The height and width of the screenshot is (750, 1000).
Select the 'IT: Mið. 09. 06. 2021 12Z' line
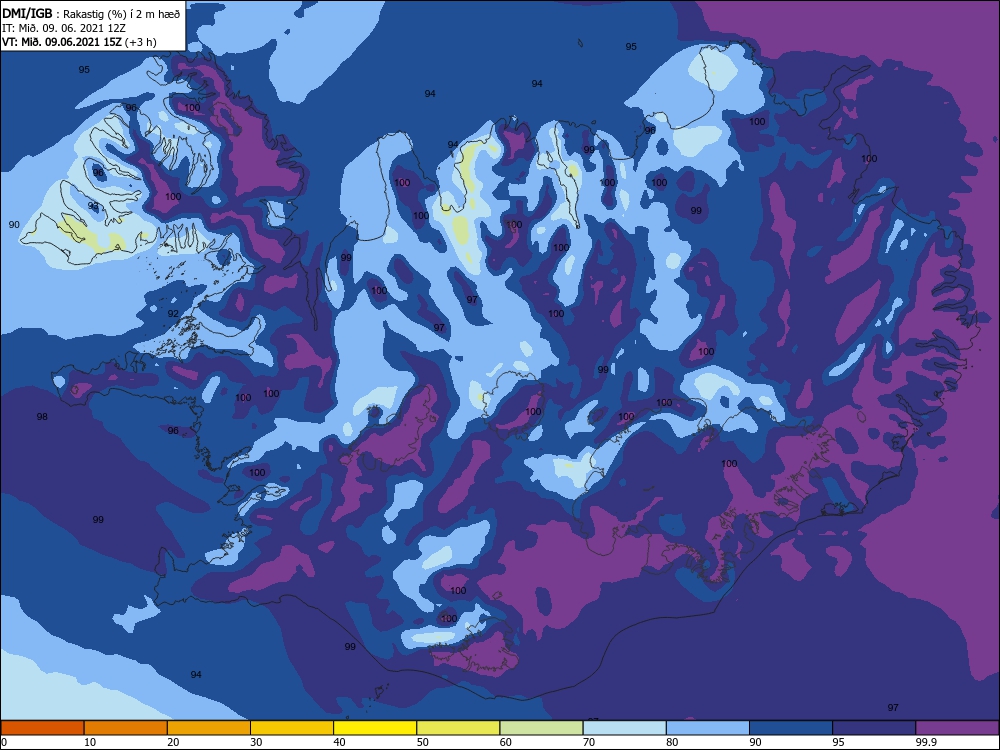pyautogui.click(x=64, y=28)
